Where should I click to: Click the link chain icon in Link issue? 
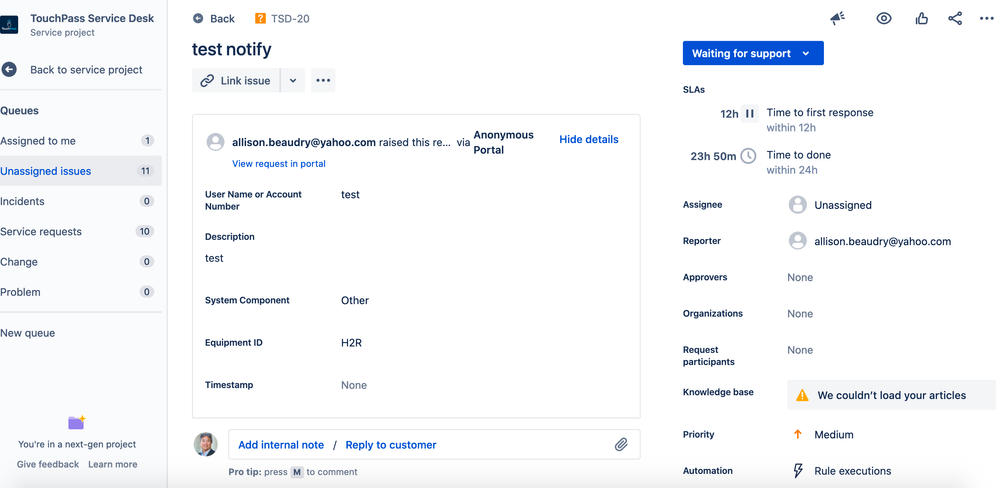[207, 81]
